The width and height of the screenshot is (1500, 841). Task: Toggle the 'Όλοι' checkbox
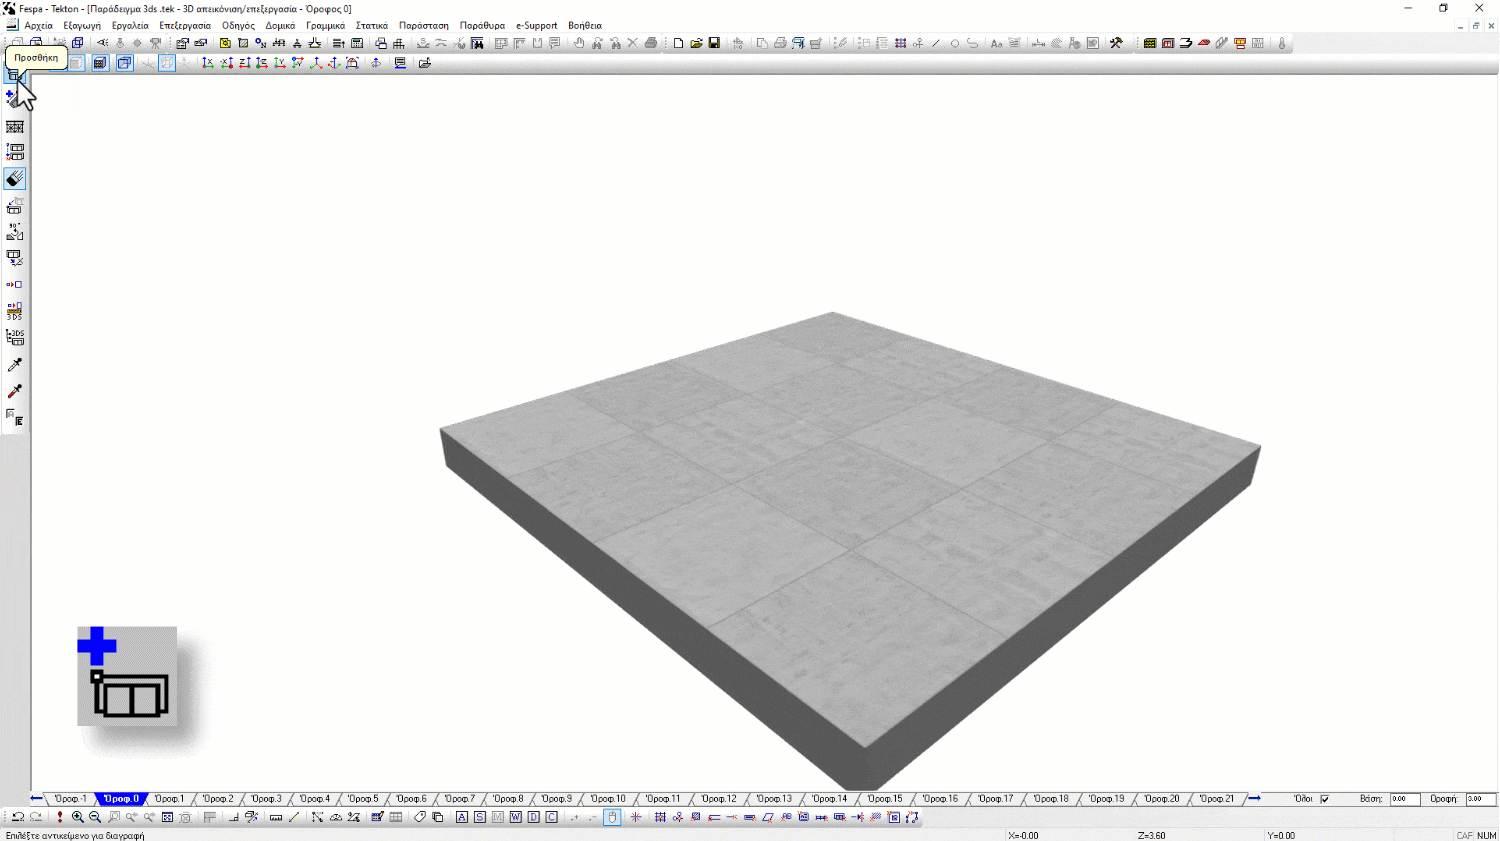[x=1325, y=799]
